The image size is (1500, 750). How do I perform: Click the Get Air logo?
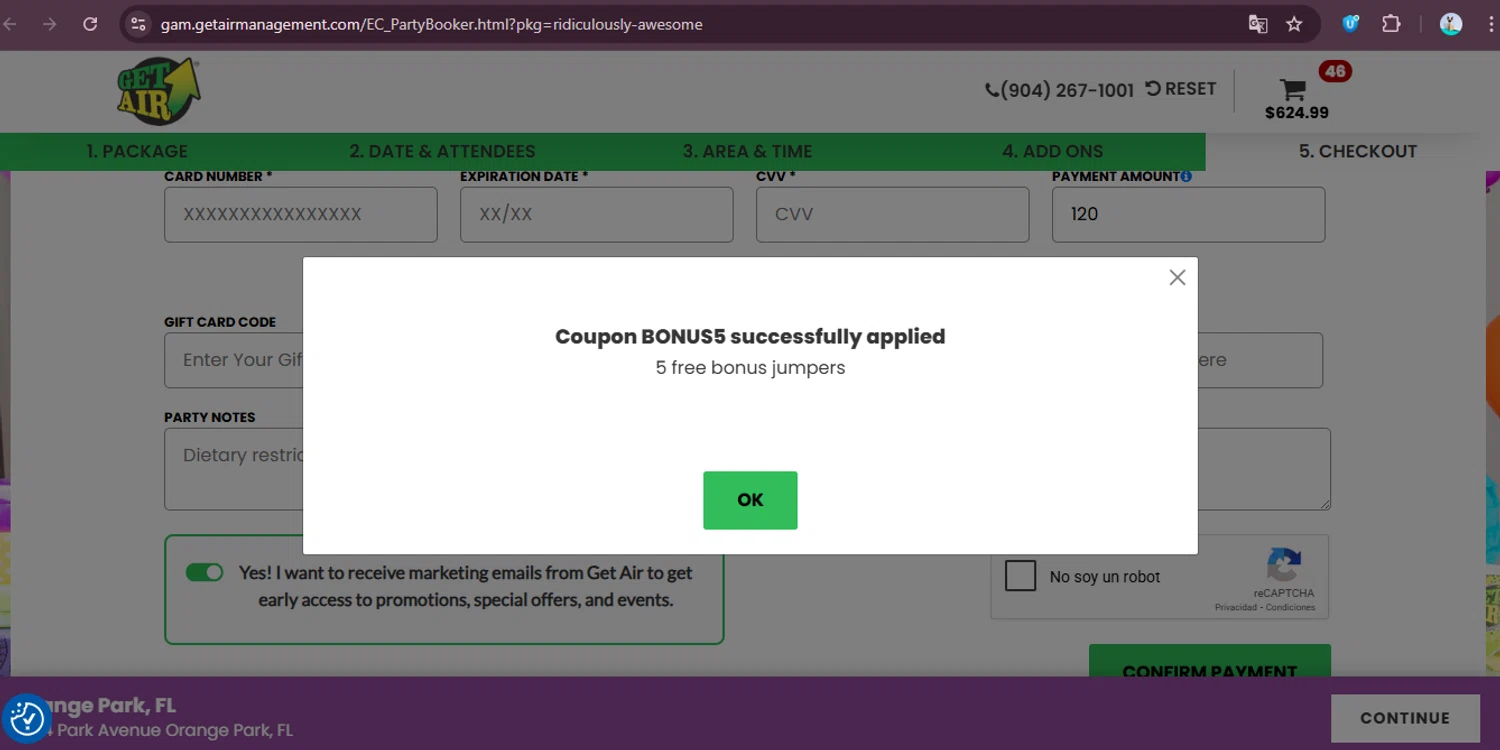coord(159,91)
